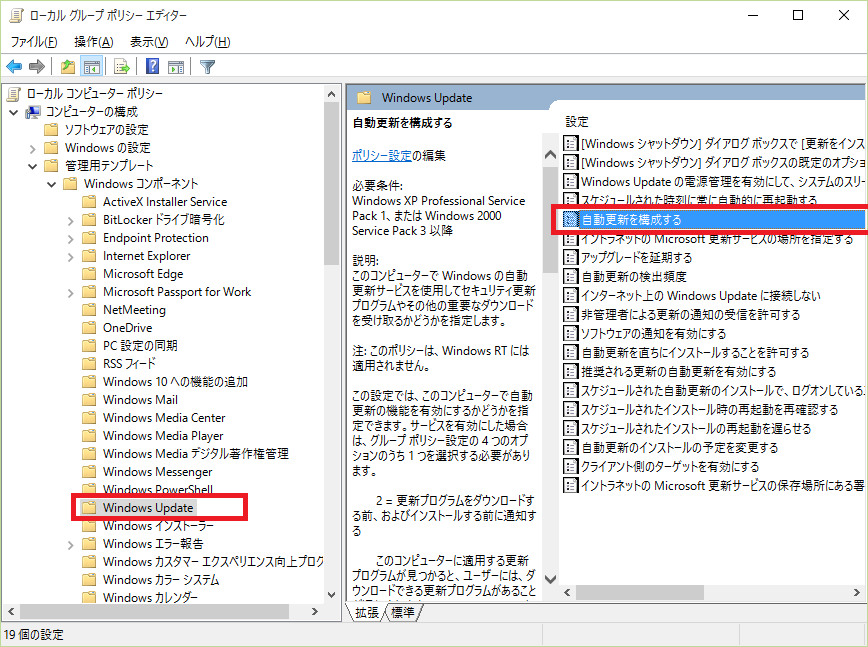Open the ファイル(F) menu
Image resolution: width=868 pixels, height=647 pixels.
[34, 41]
